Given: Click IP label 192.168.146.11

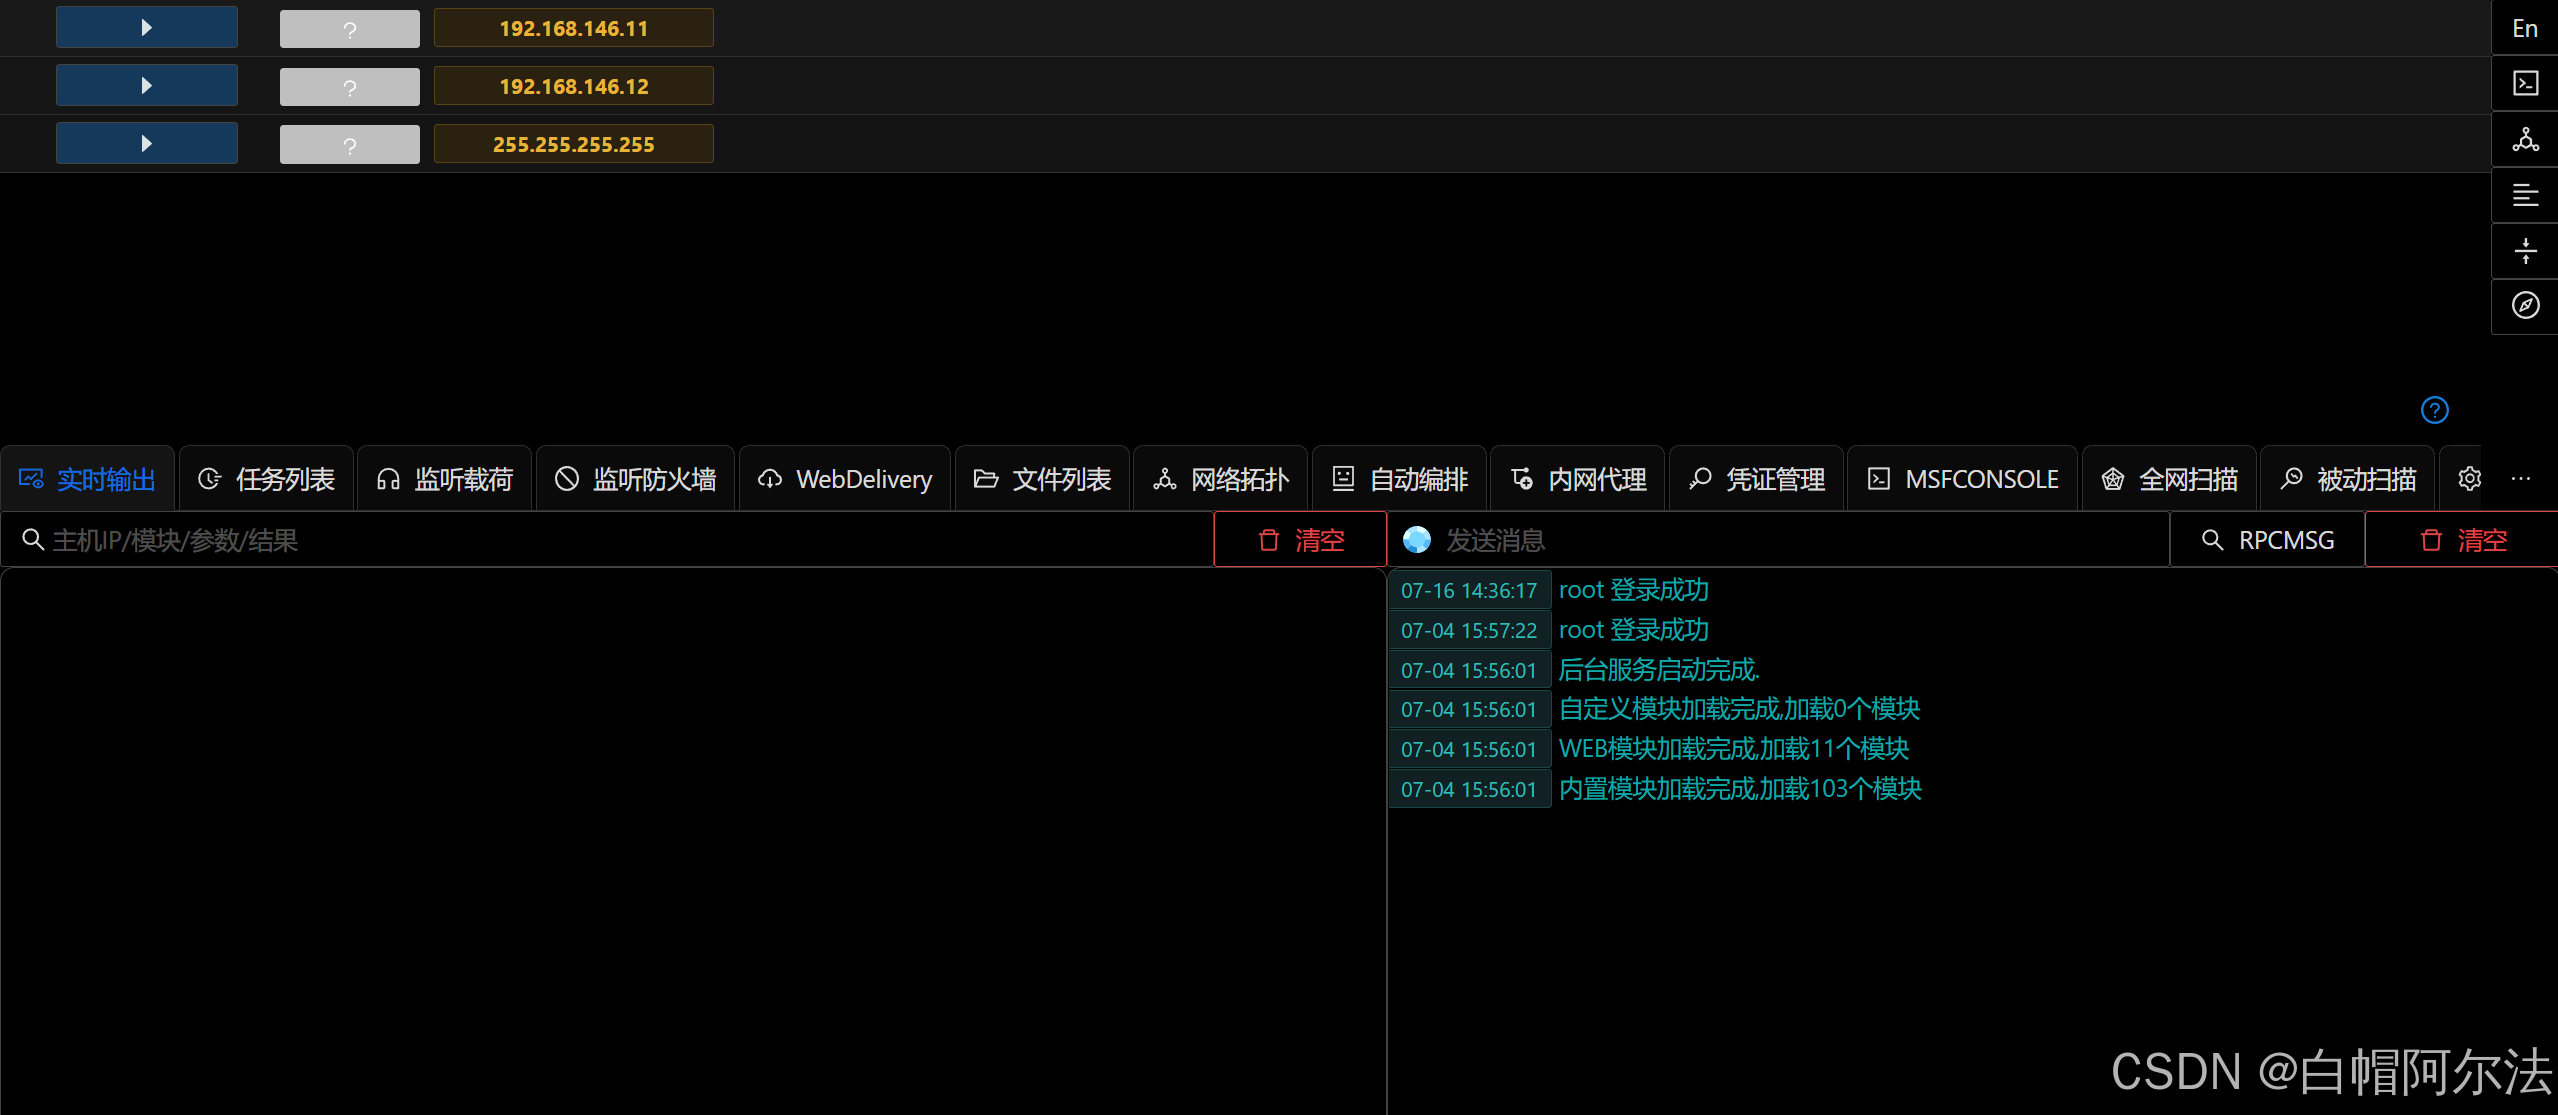Looking at the screenshot, I should (574, 28).
